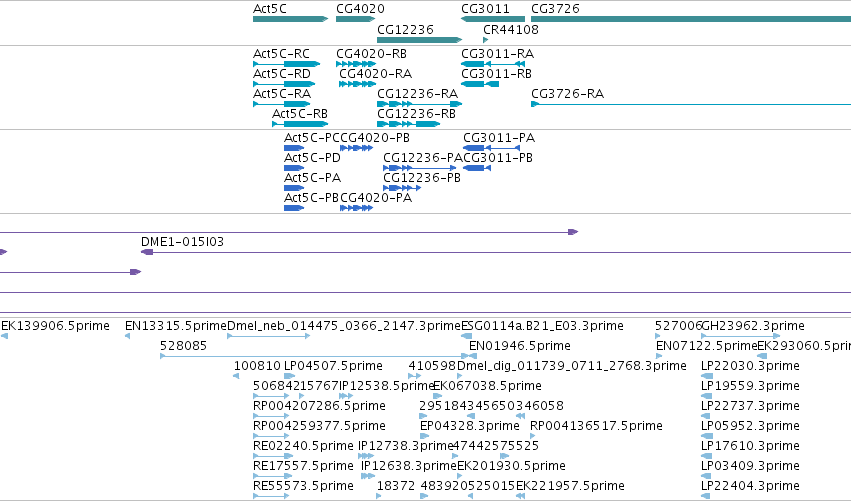Select EST EN13315.5prime
Image resolution: width=851 pixels, height=501 pixels.
pyautogui.click(x=128, y=337)
